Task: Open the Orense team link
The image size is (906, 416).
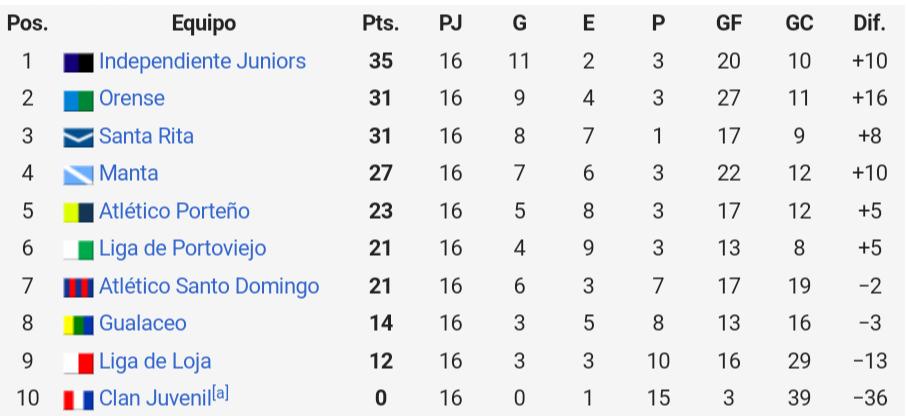Action: [x=132, y=98]
